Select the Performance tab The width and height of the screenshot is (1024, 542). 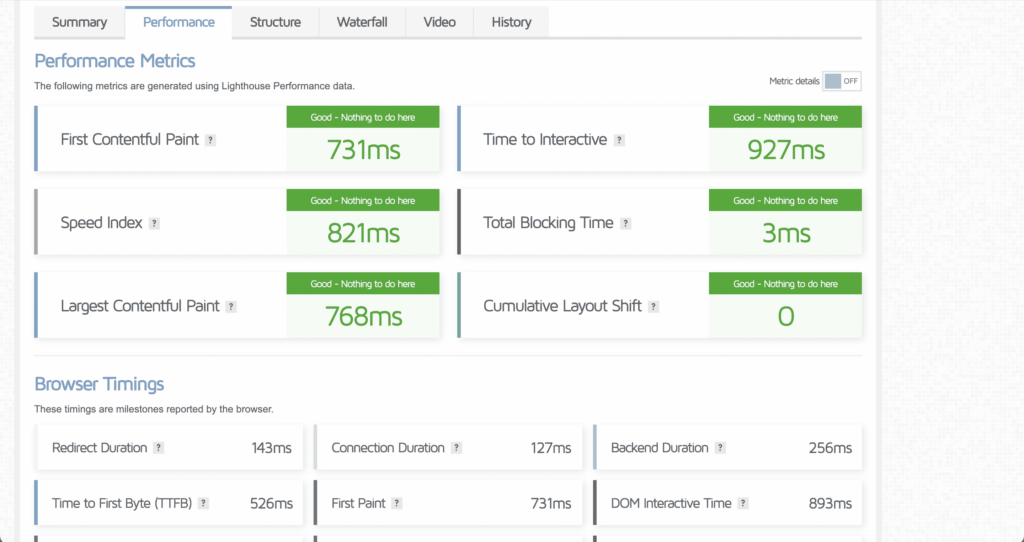(x=178, y=22)
